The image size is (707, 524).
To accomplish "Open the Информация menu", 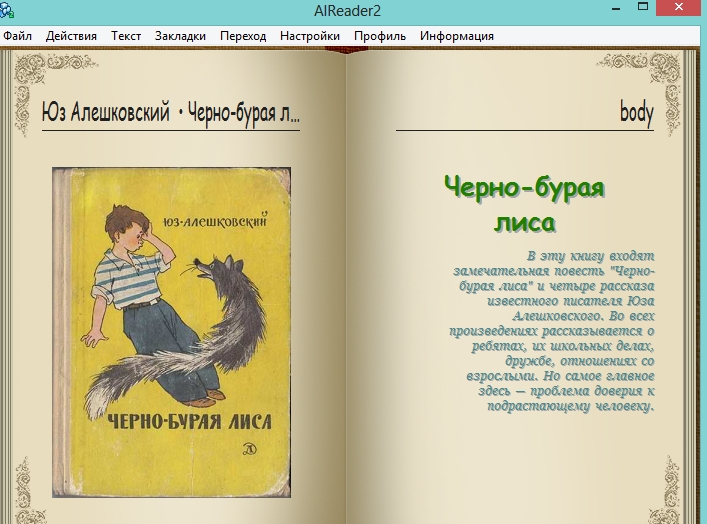I will (457, 36).
